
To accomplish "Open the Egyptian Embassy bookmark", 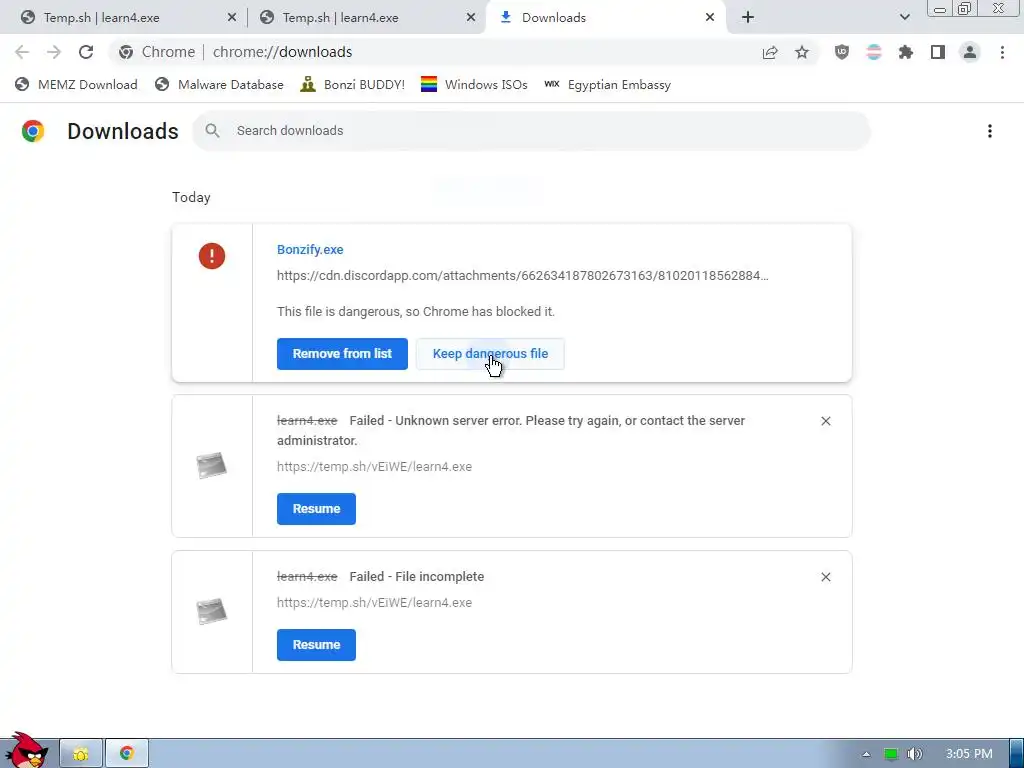I will tap(607, 85).
